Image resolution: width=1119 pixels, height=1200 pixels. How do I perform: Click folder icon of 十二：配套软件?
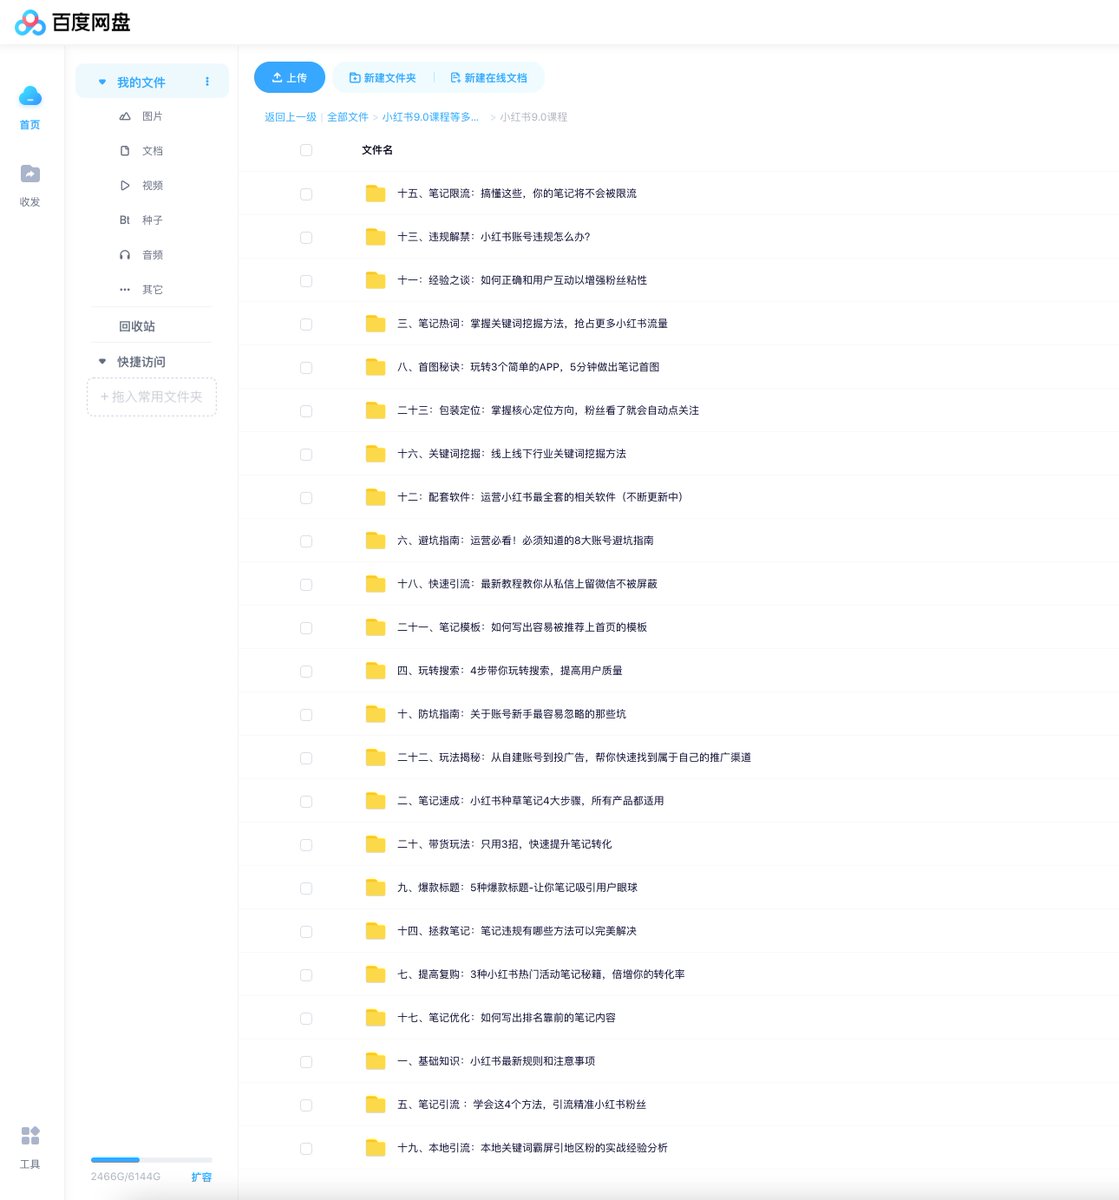[x=376, y=497]
